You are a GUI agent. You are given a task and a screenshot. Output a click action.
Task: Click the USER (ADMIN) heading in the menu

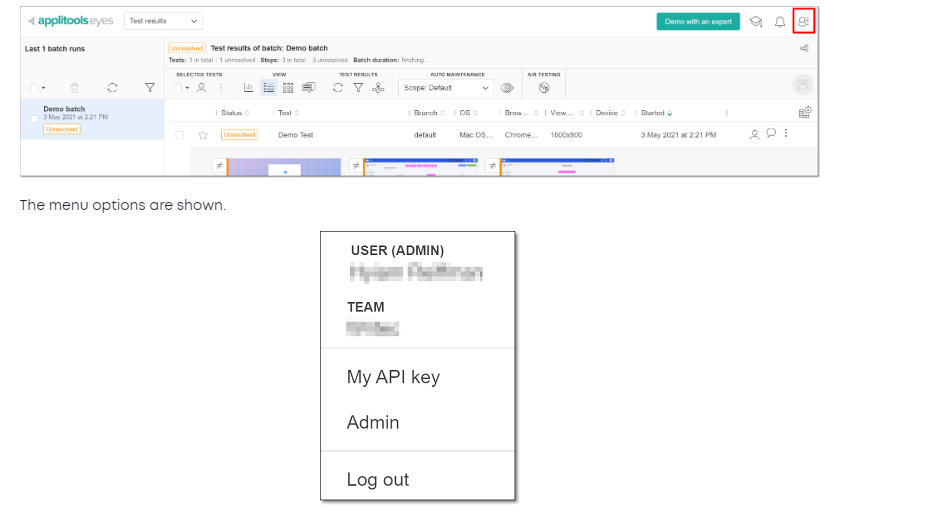click(x=397, y=250)
